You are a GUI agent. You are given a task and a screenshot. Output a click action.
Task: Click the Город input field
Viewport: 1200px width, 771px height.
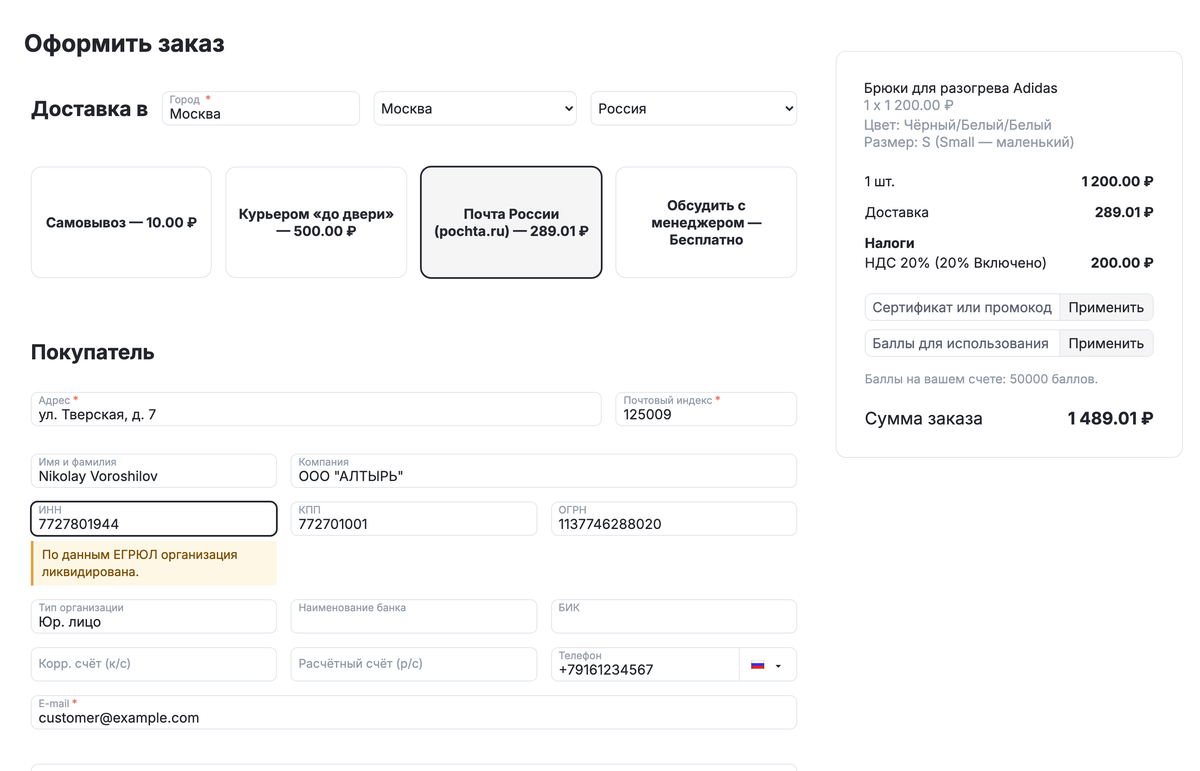261,109
